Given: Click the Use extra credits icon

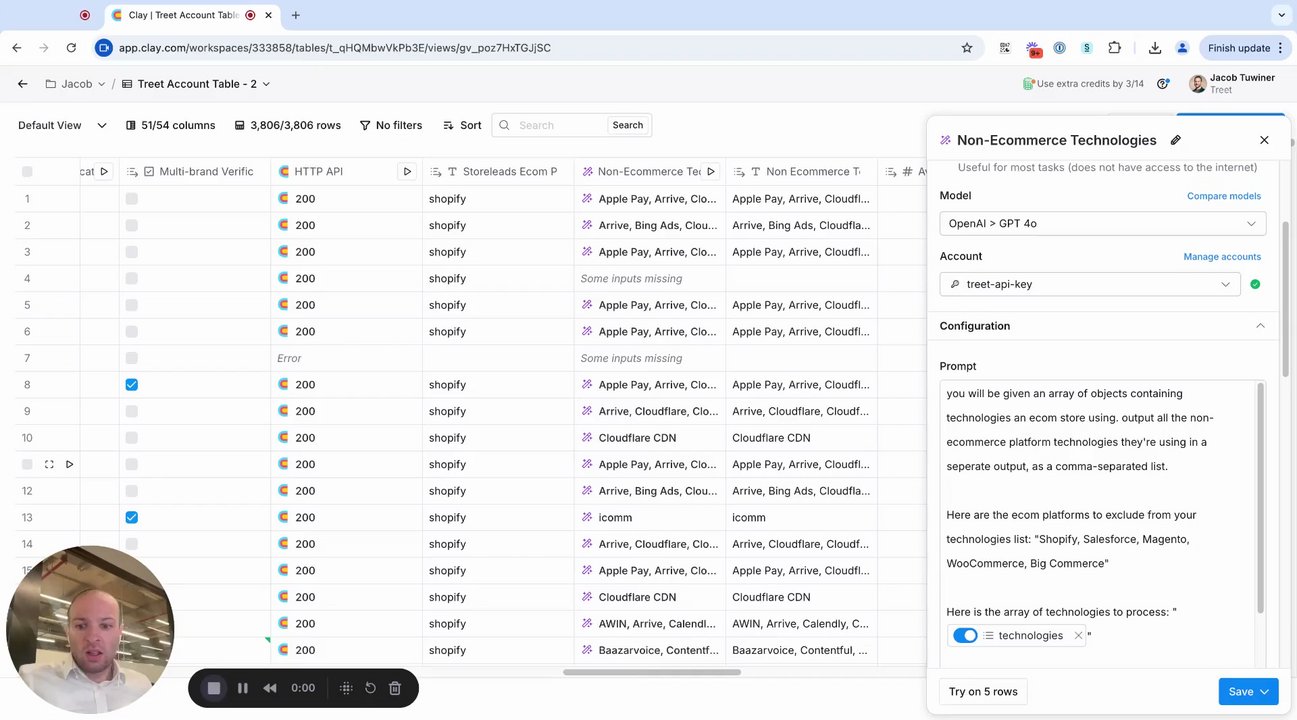Looking at the screenshot, I should [x=1028, y=84].
